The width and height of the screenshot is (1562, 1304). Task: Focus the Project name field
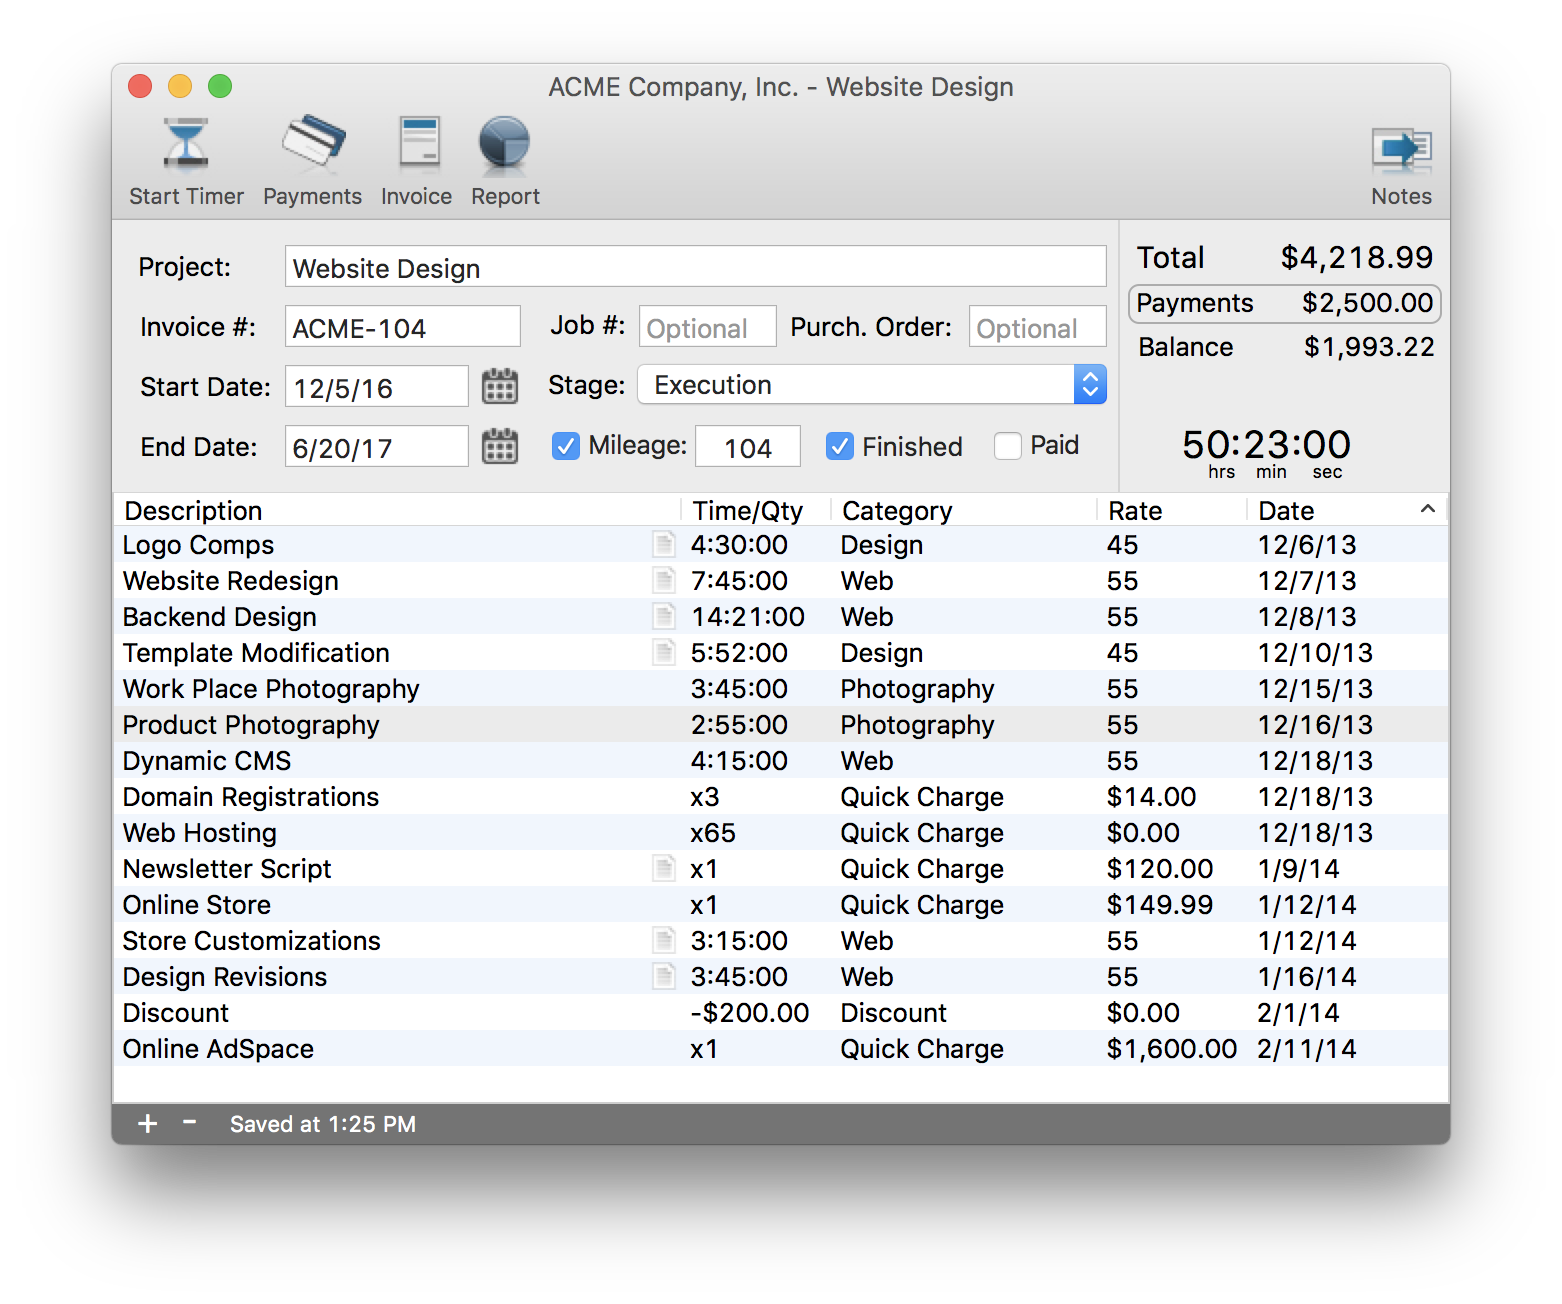click(695, 267)
